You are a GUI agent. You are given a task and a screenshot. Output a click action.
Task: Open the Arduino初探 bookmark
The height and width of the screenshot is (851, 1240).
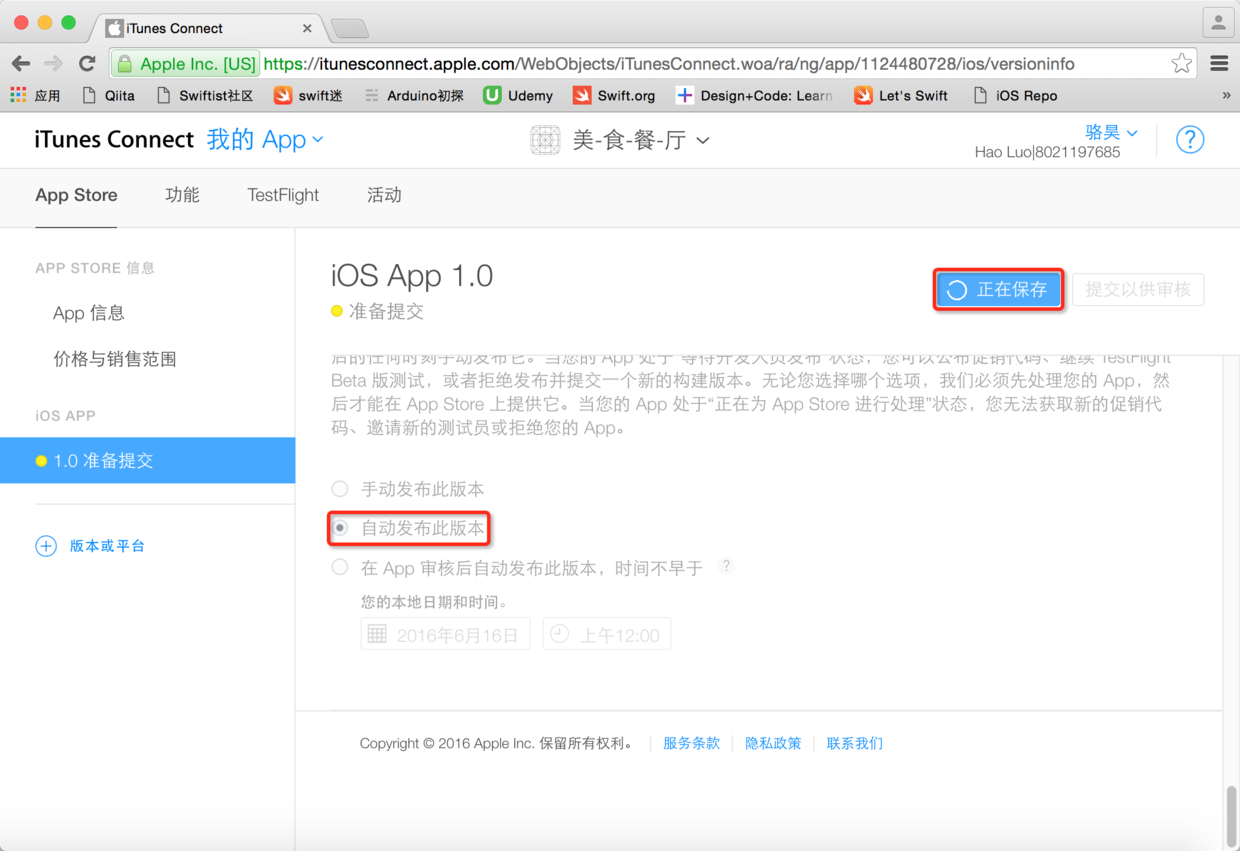[414, 95]
